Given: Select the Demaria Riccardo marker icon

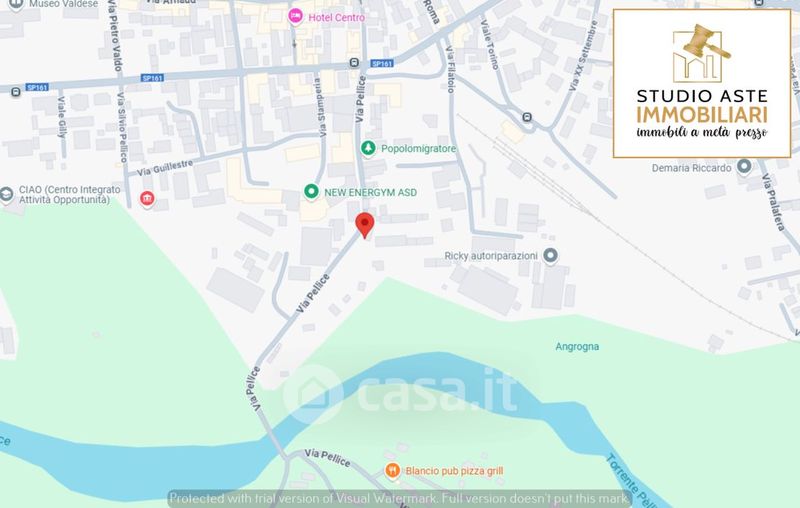Looking at the screenshot, I should 744,167.
